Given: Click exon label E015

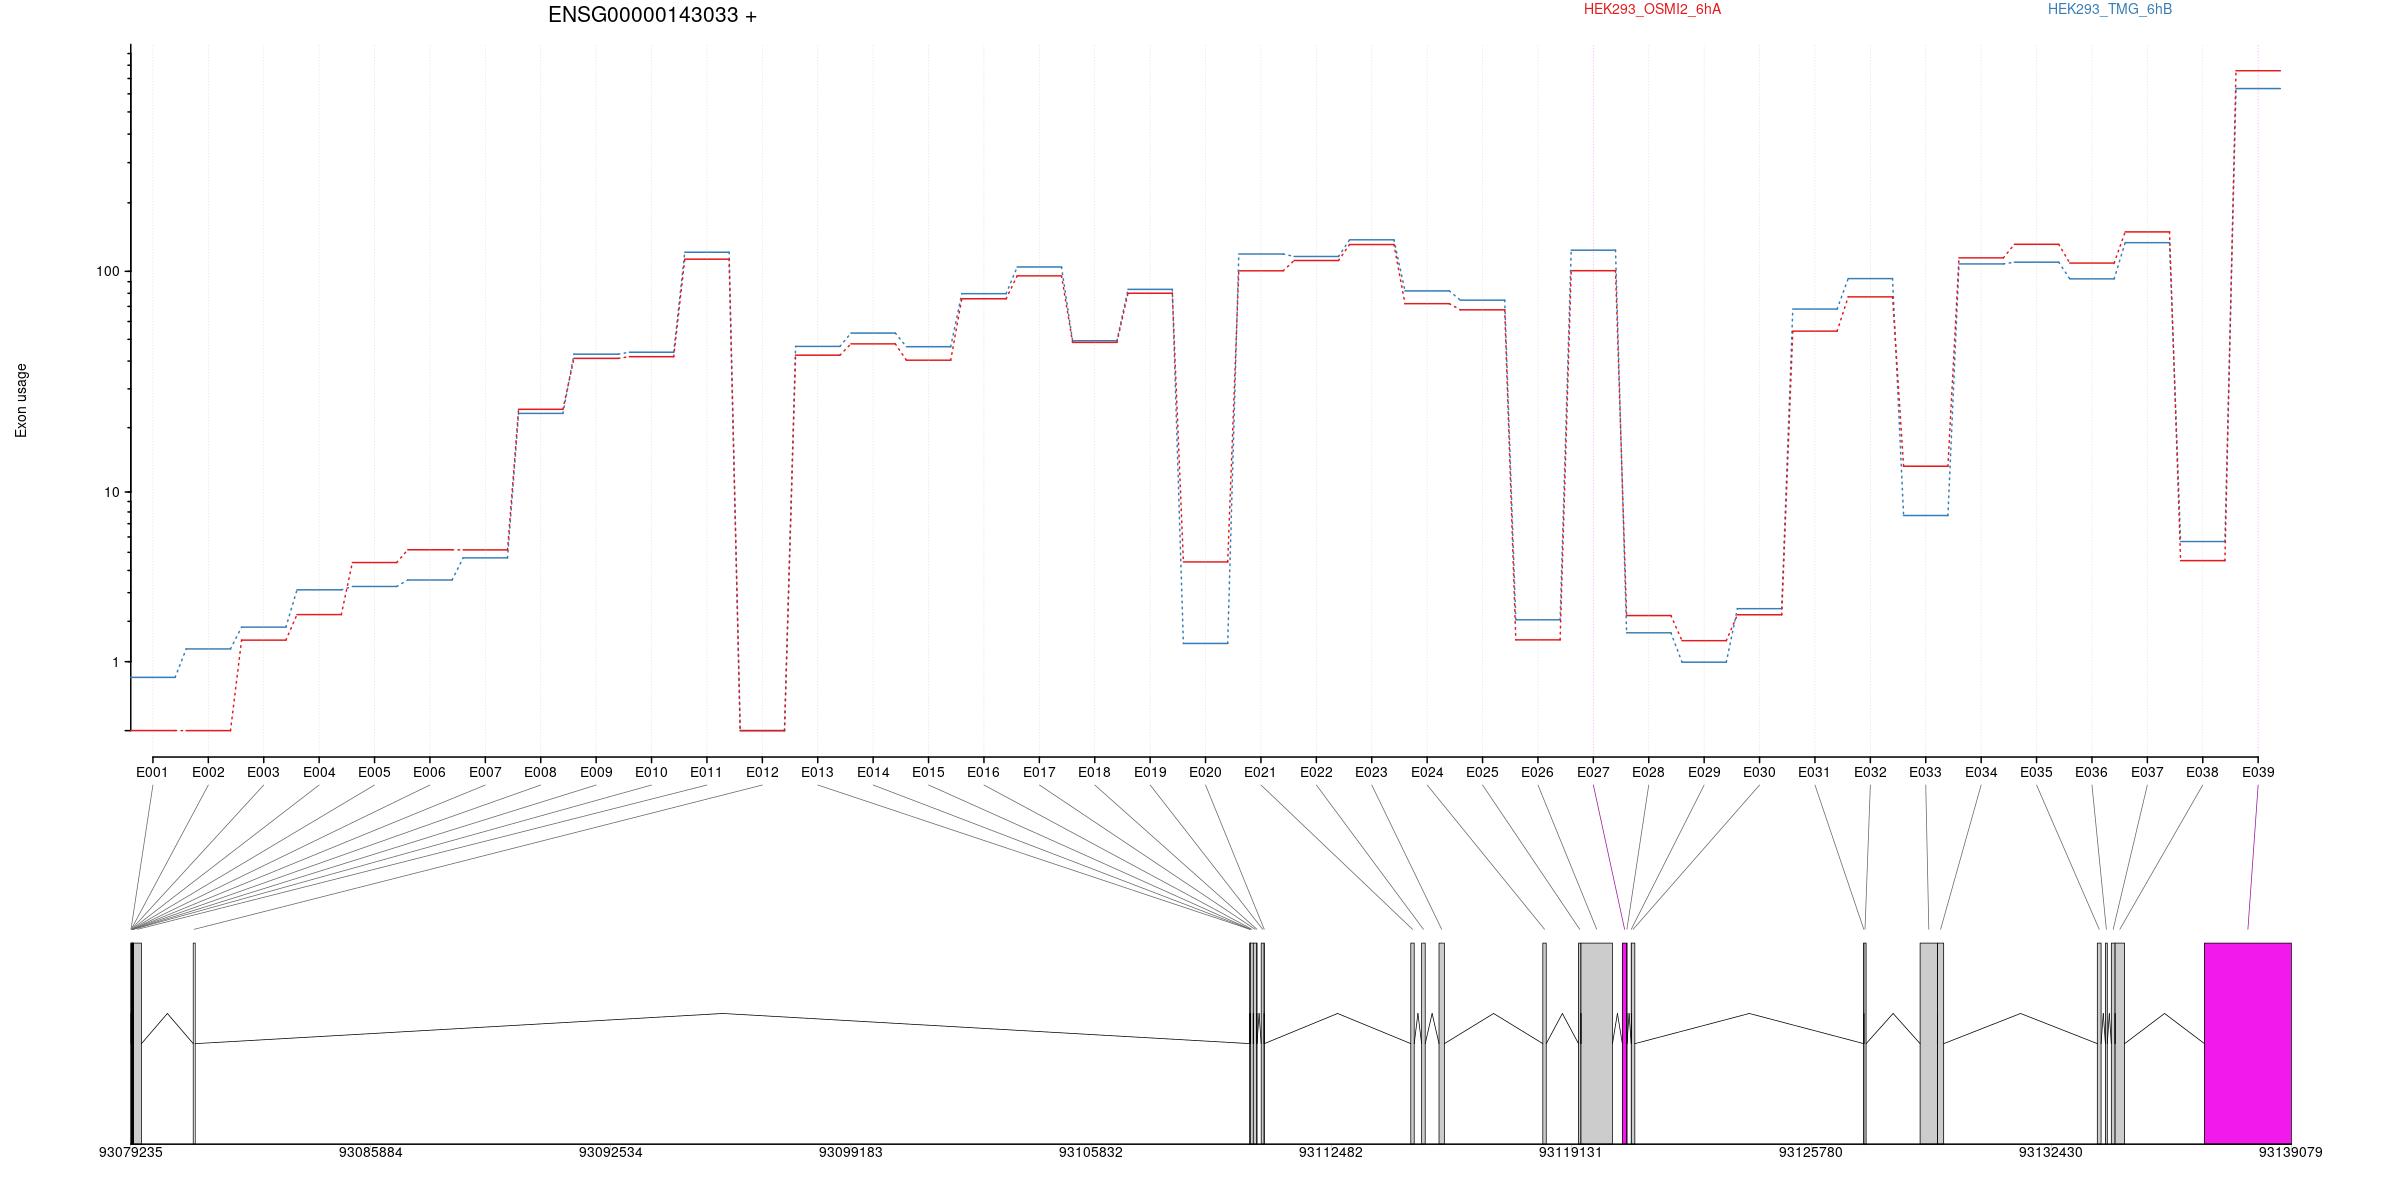Looking at the screenshot, I should tap(928, 772).
